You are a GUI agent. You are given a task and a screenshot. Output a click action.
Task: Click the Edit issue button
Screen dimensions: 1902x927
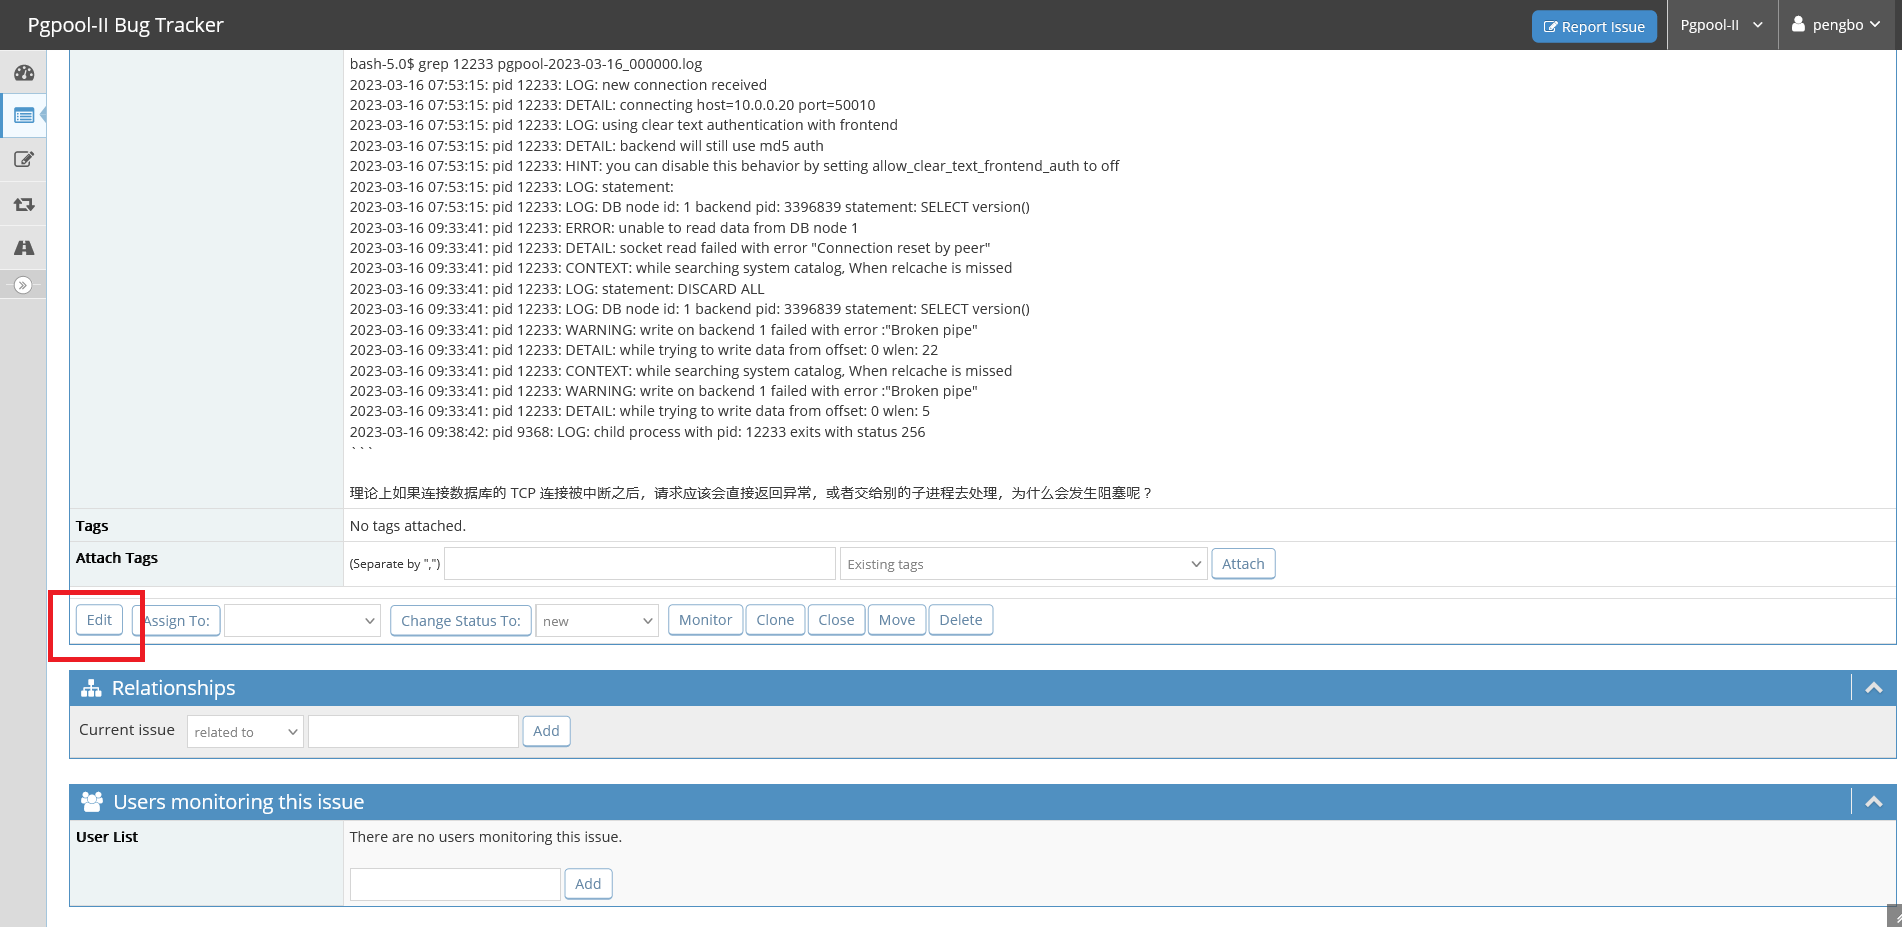tap(99, 620)
